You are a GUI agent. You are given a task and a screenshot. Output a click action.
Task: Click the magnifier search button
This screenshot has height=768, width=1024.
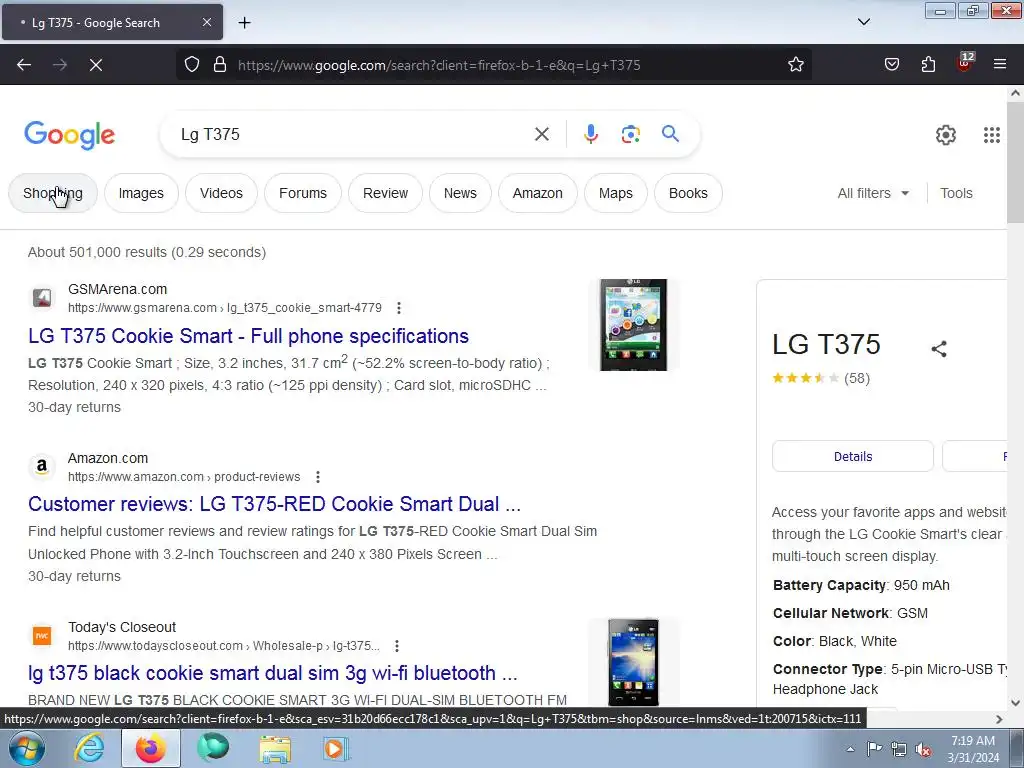click(670, 134)
